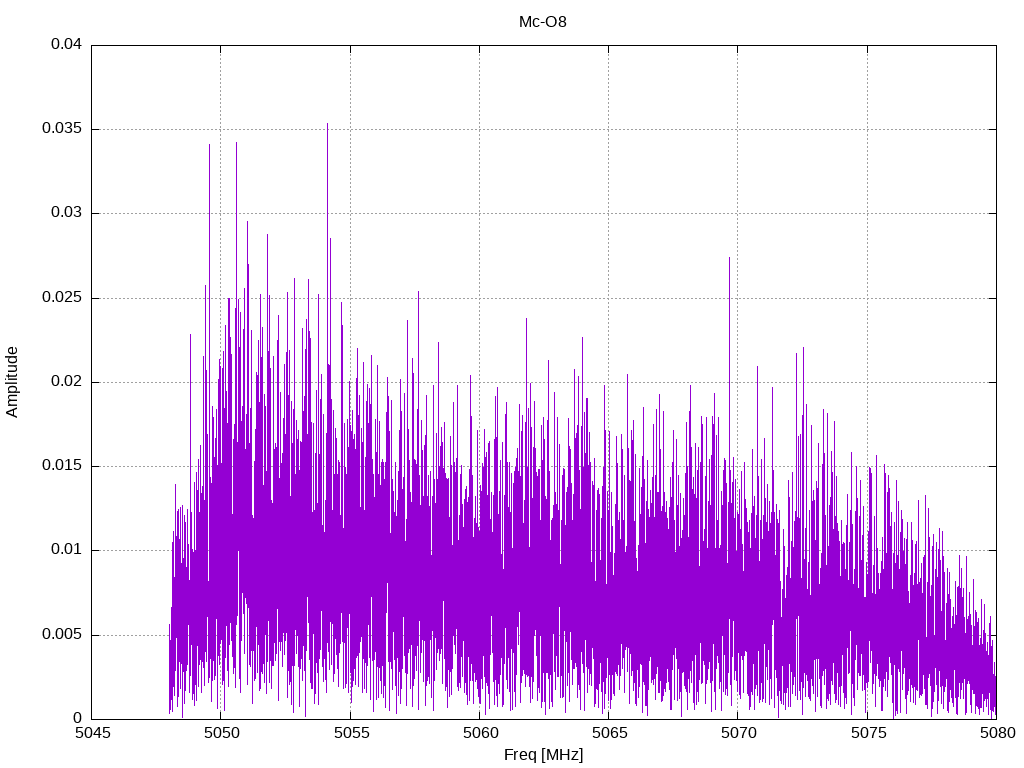The width and height of the screenshot is (1024, 768).
Task: Click the 0.02 y-axis tick label
Action: point(66,382)
